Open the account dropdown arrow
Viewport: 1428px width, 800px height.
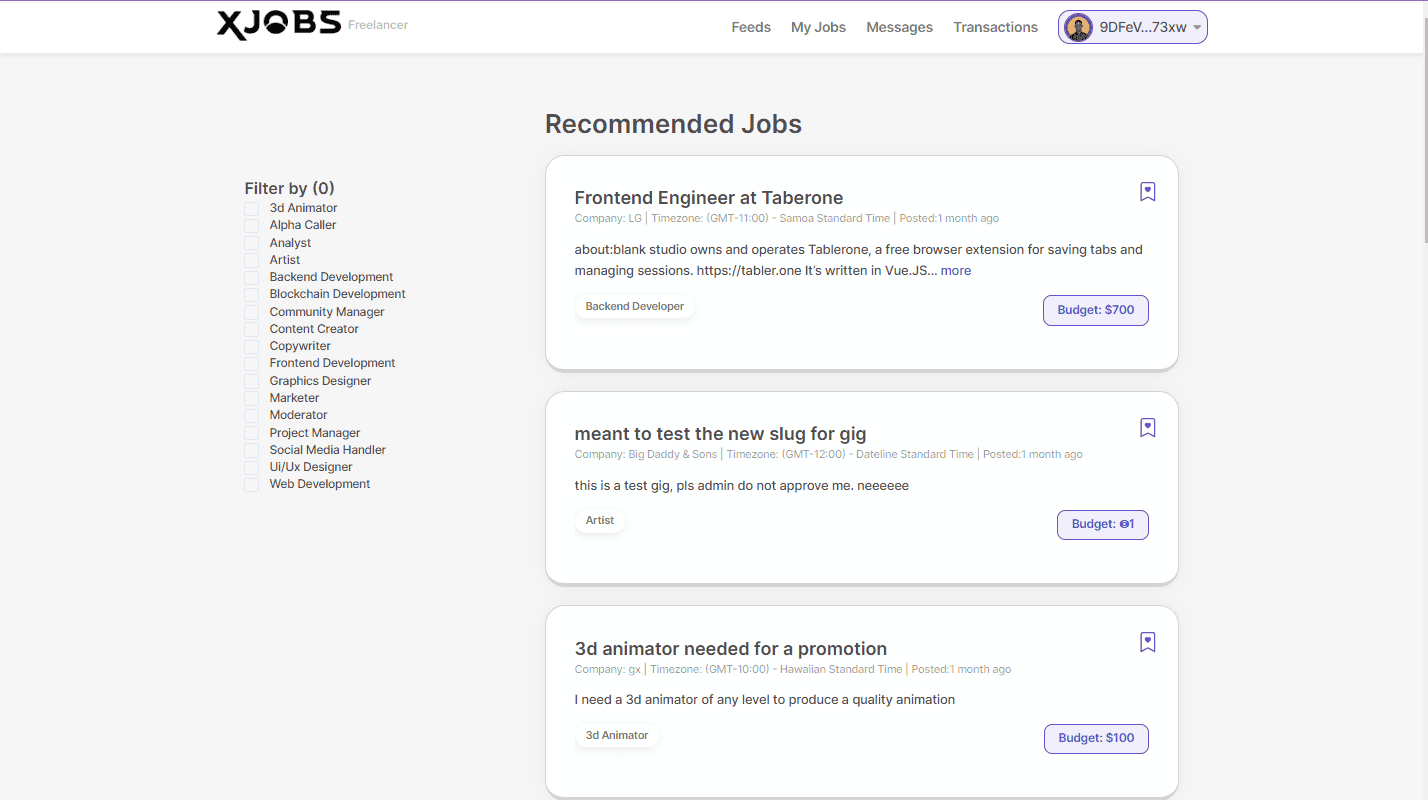pos(1197,28)
